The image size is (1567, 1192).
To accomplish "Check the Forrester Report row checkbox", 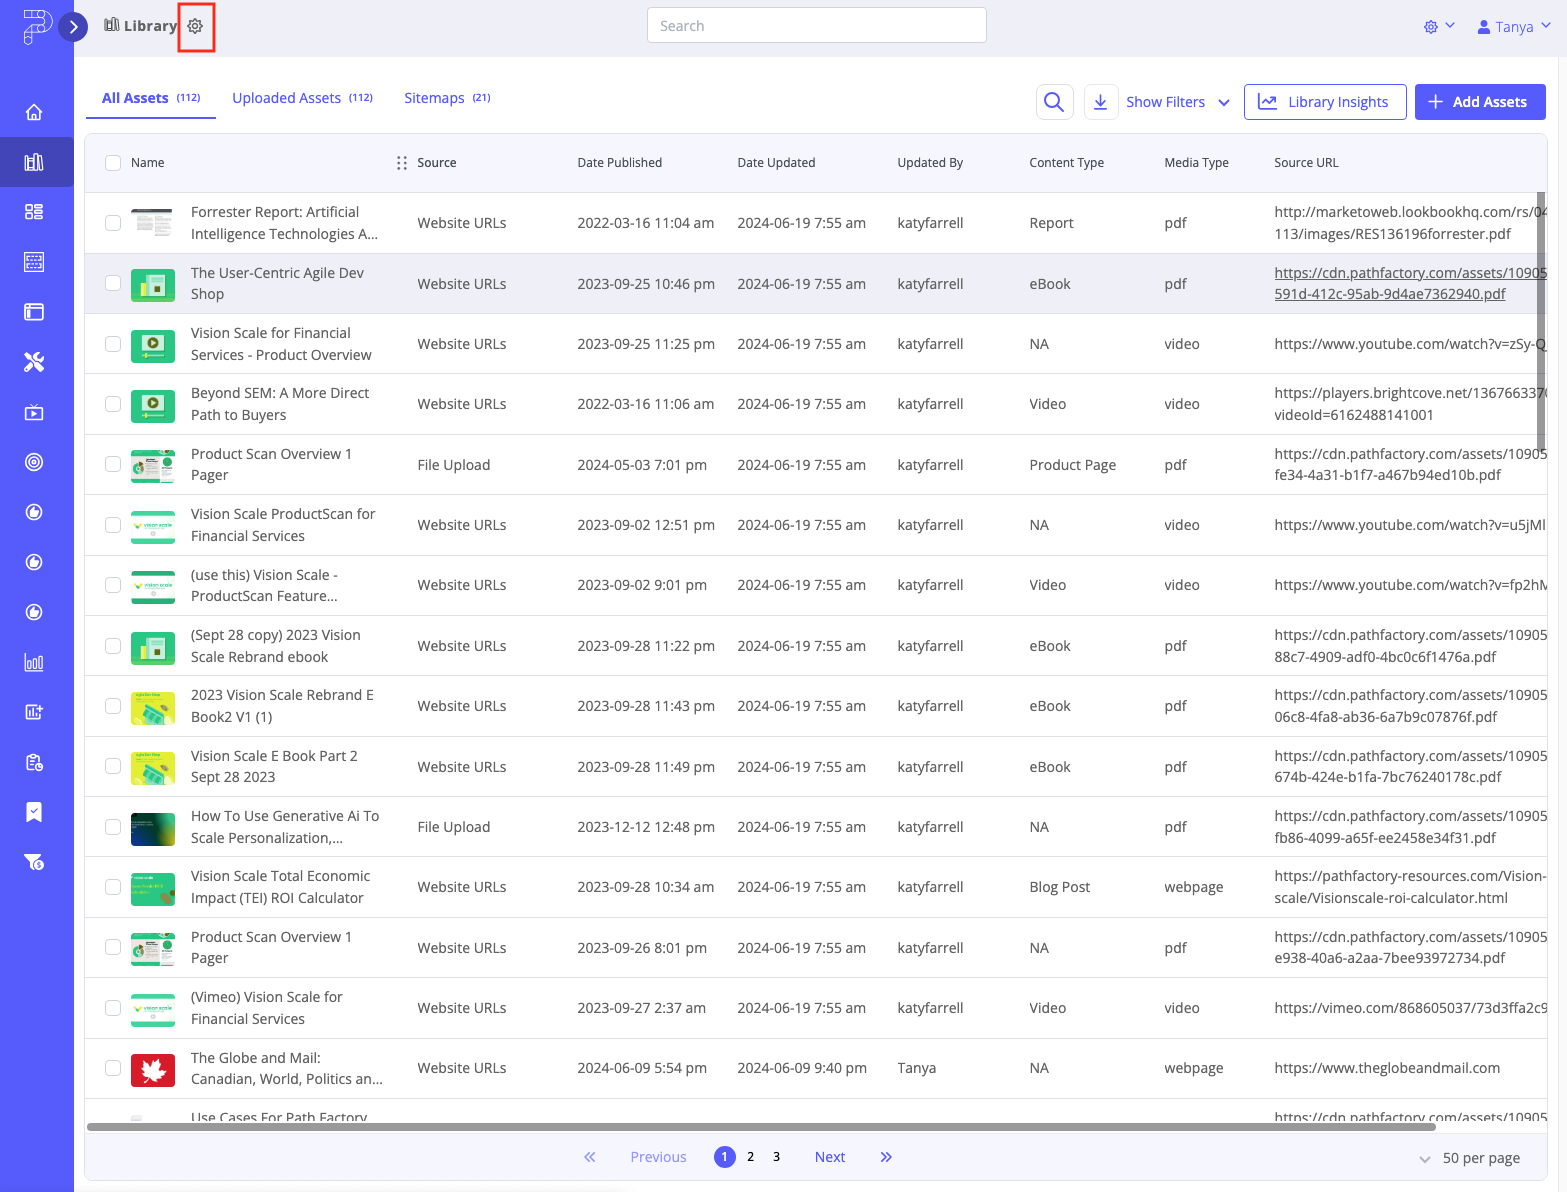I will tap(112, 223).
